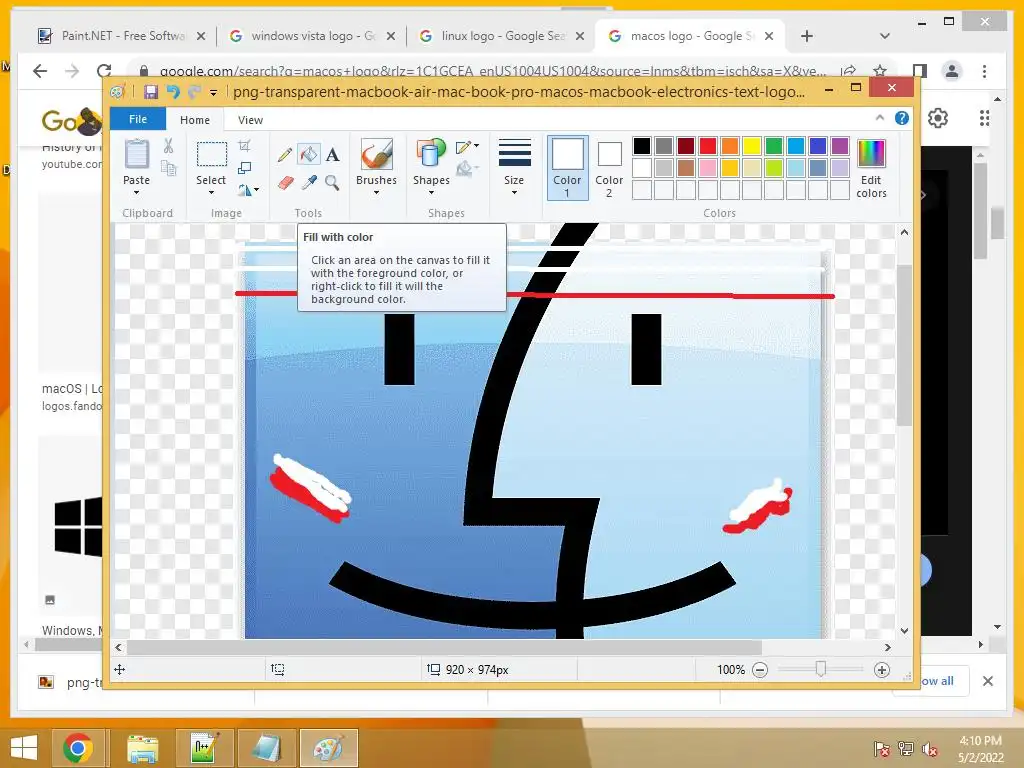
Task: Click zoom in plus button in Paint
Action: pos(882,670)
